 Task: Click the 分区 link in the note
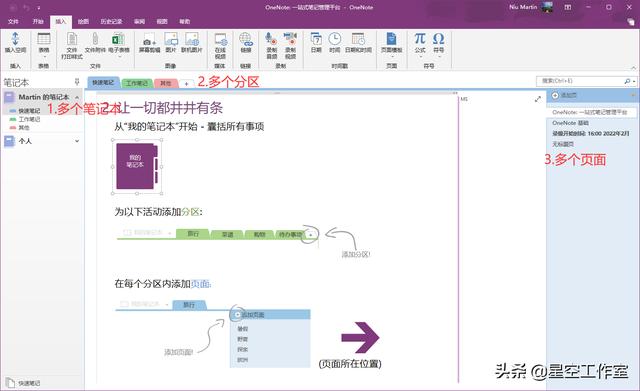pyautogui.click(x=190, y=212)
